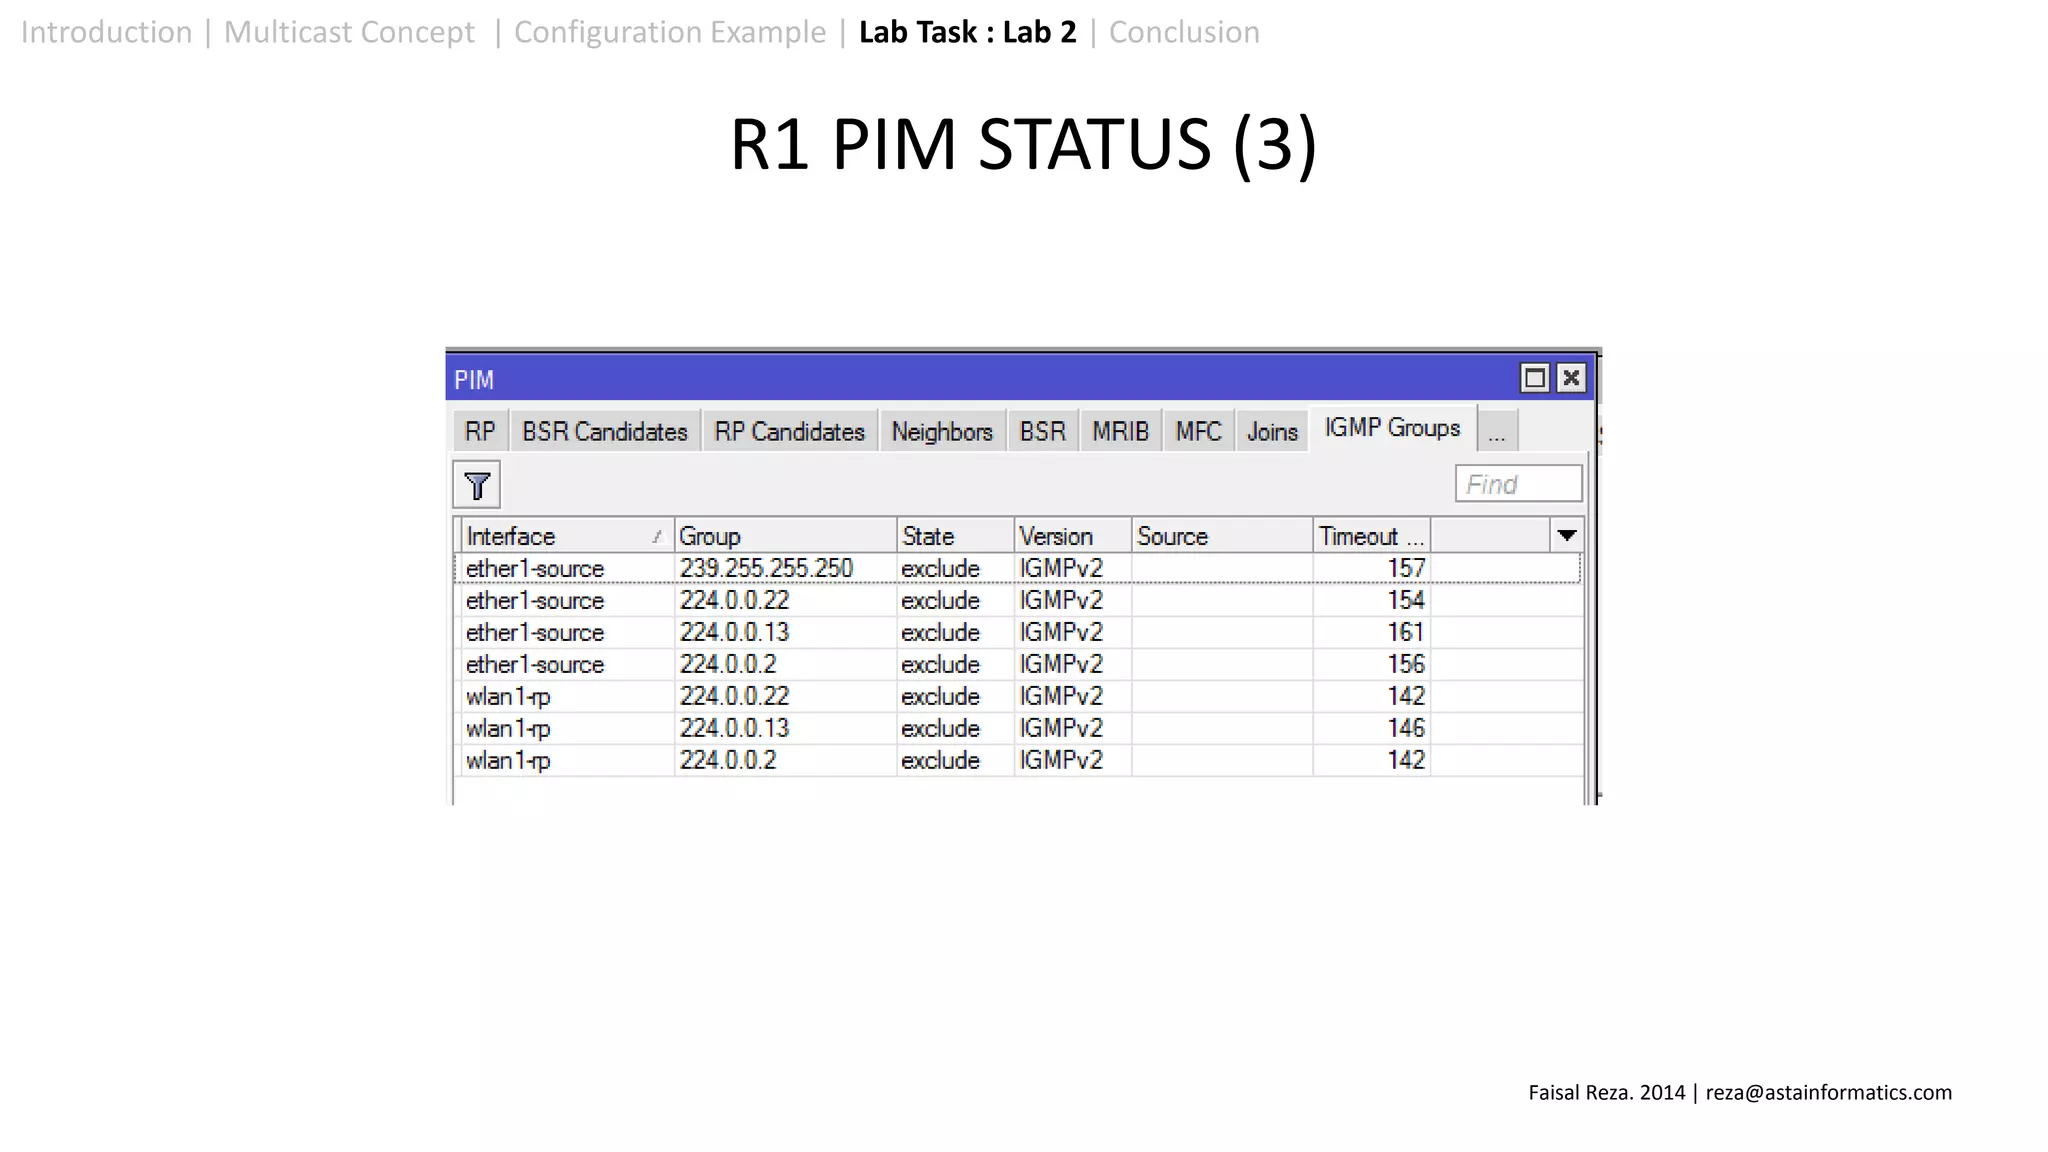Click the timeout value 161
The width and height of the screenshot is (2048, 1152).
coord(1406,632)
